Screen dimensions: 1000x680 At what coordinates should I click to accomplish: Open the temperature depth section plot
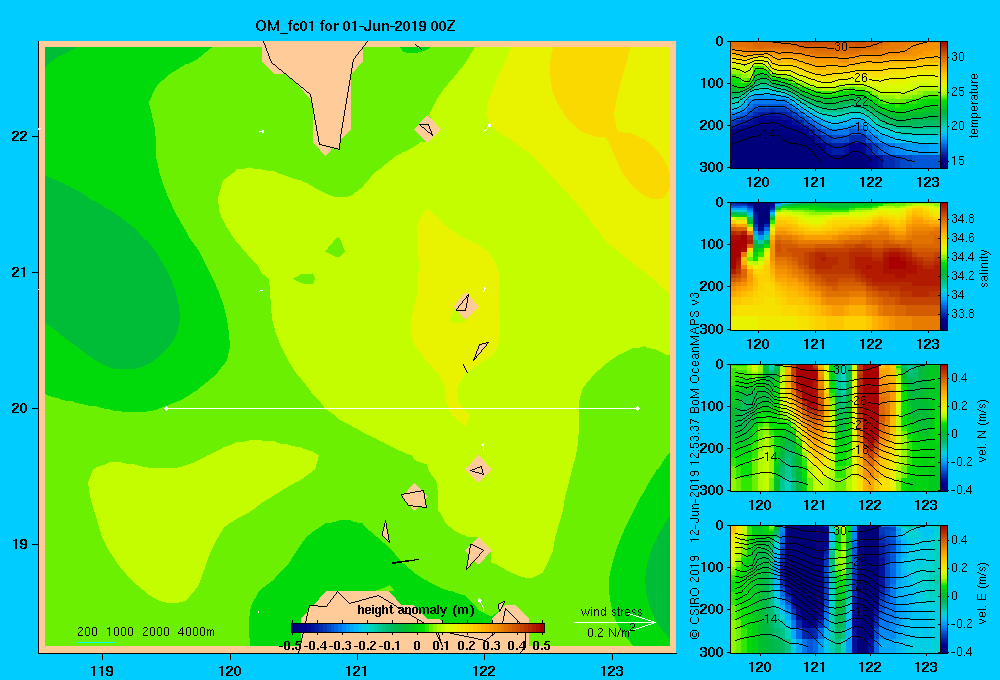[835, 105]
